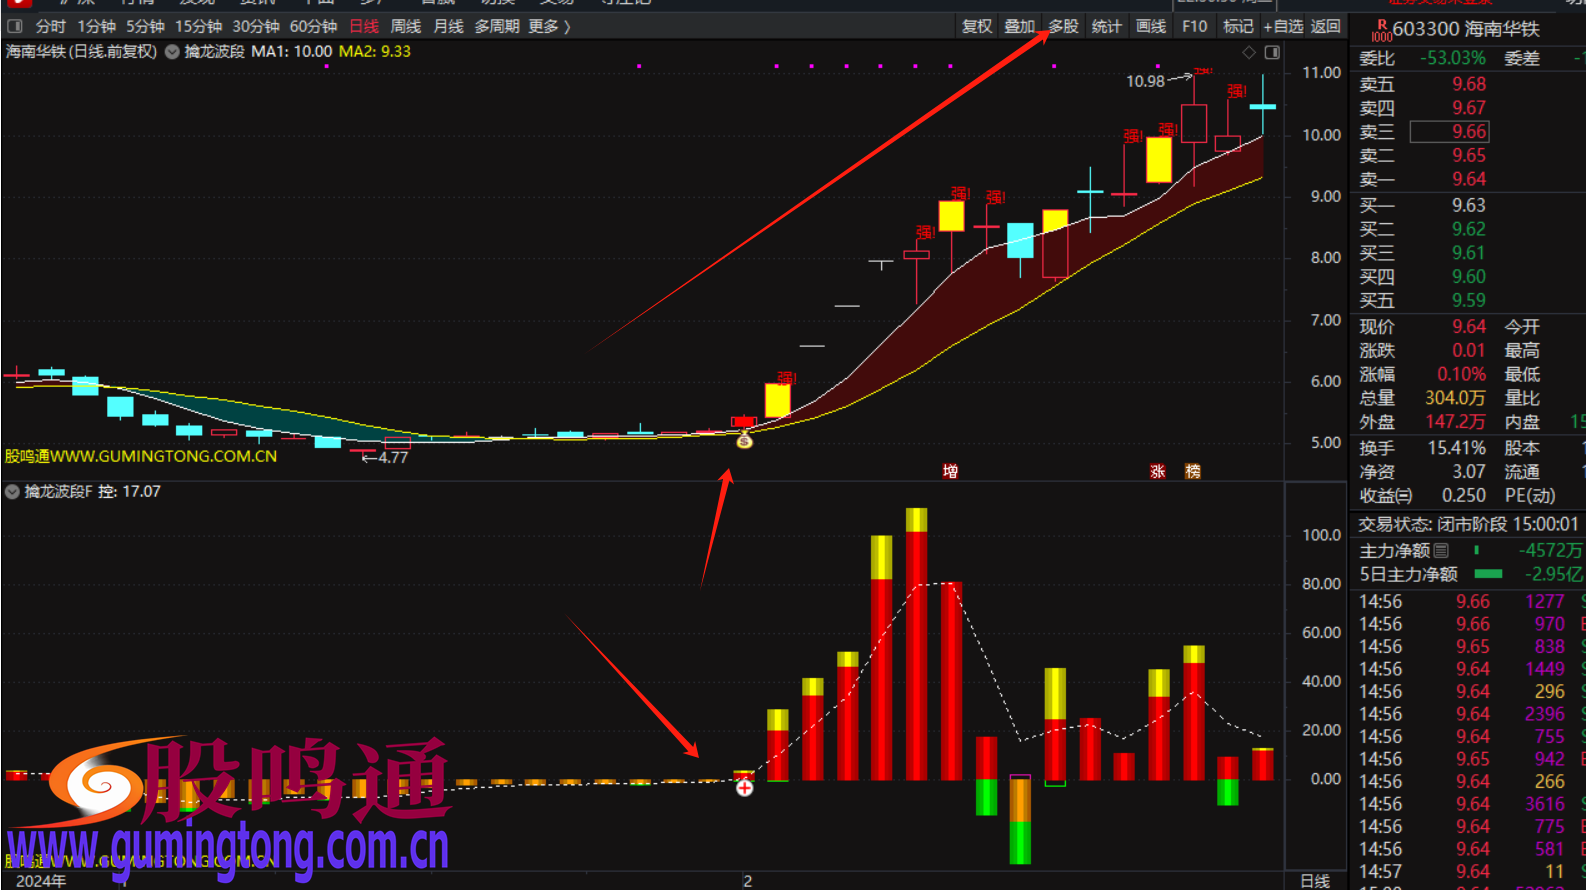Expand 更多 for more period options
This screenshot has width=1586, height=890.
tap(548, 26)
